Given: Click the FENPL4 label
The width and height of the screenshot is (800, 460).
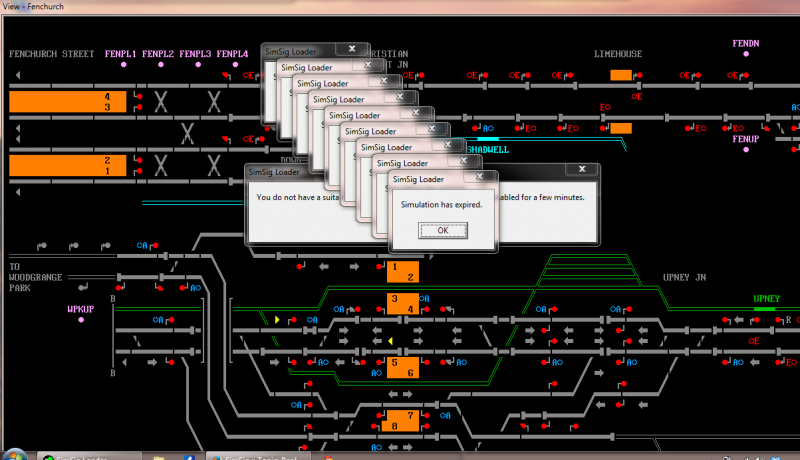Looking at the screenshot, I should [x=232, y=54].
